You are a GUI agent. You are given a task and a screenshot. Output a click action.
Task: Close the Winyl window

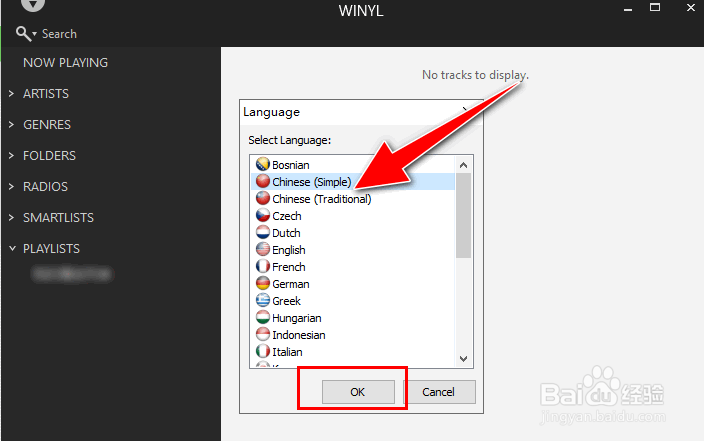click(691, 8)
